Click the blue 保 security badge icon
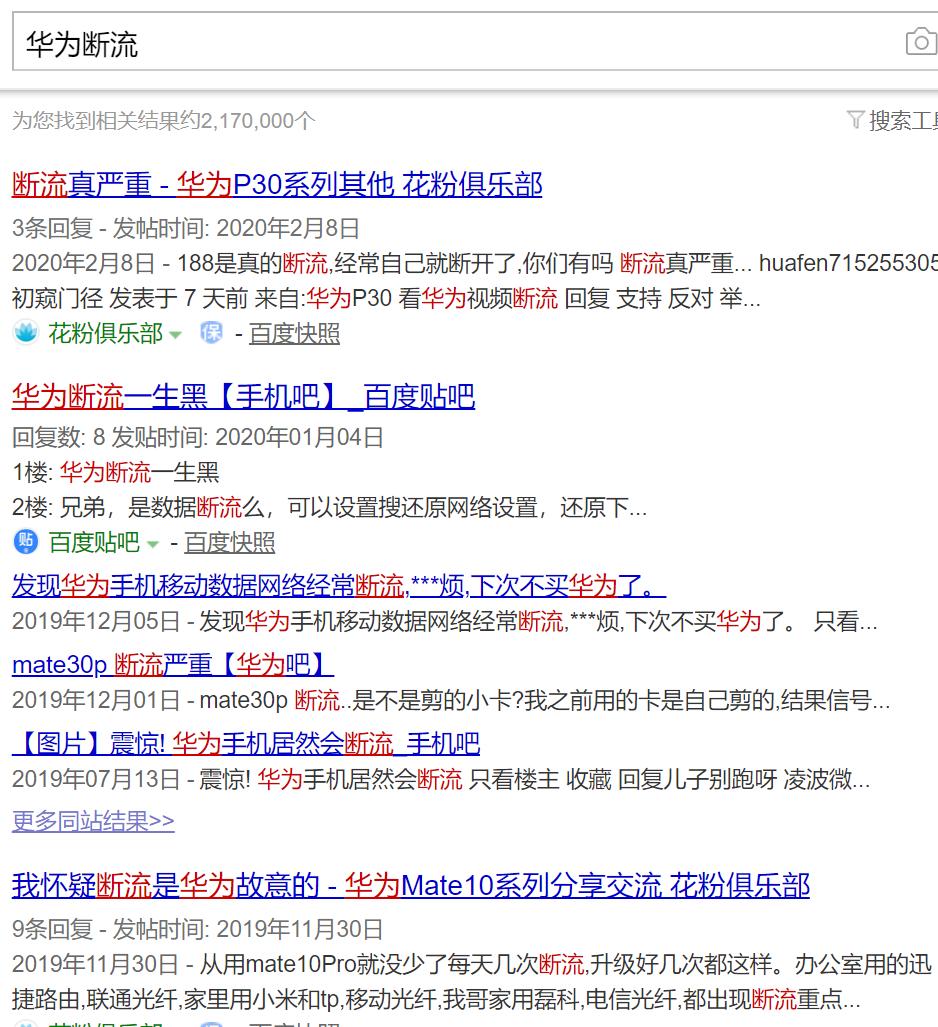Screen dimensions: 938x1027 click(210, 334)
